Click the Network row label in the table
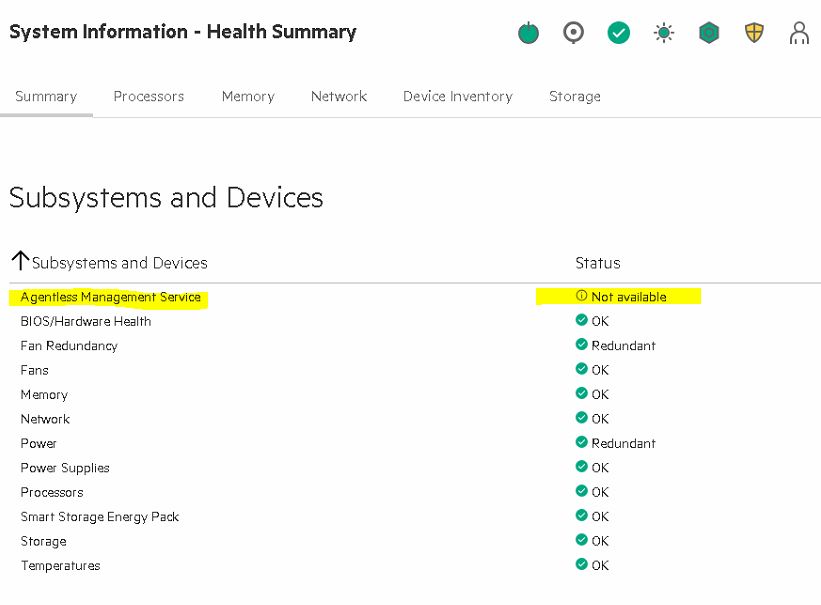Screen dimensions: 821x605 pyautogui.click(x=45, y=419)
